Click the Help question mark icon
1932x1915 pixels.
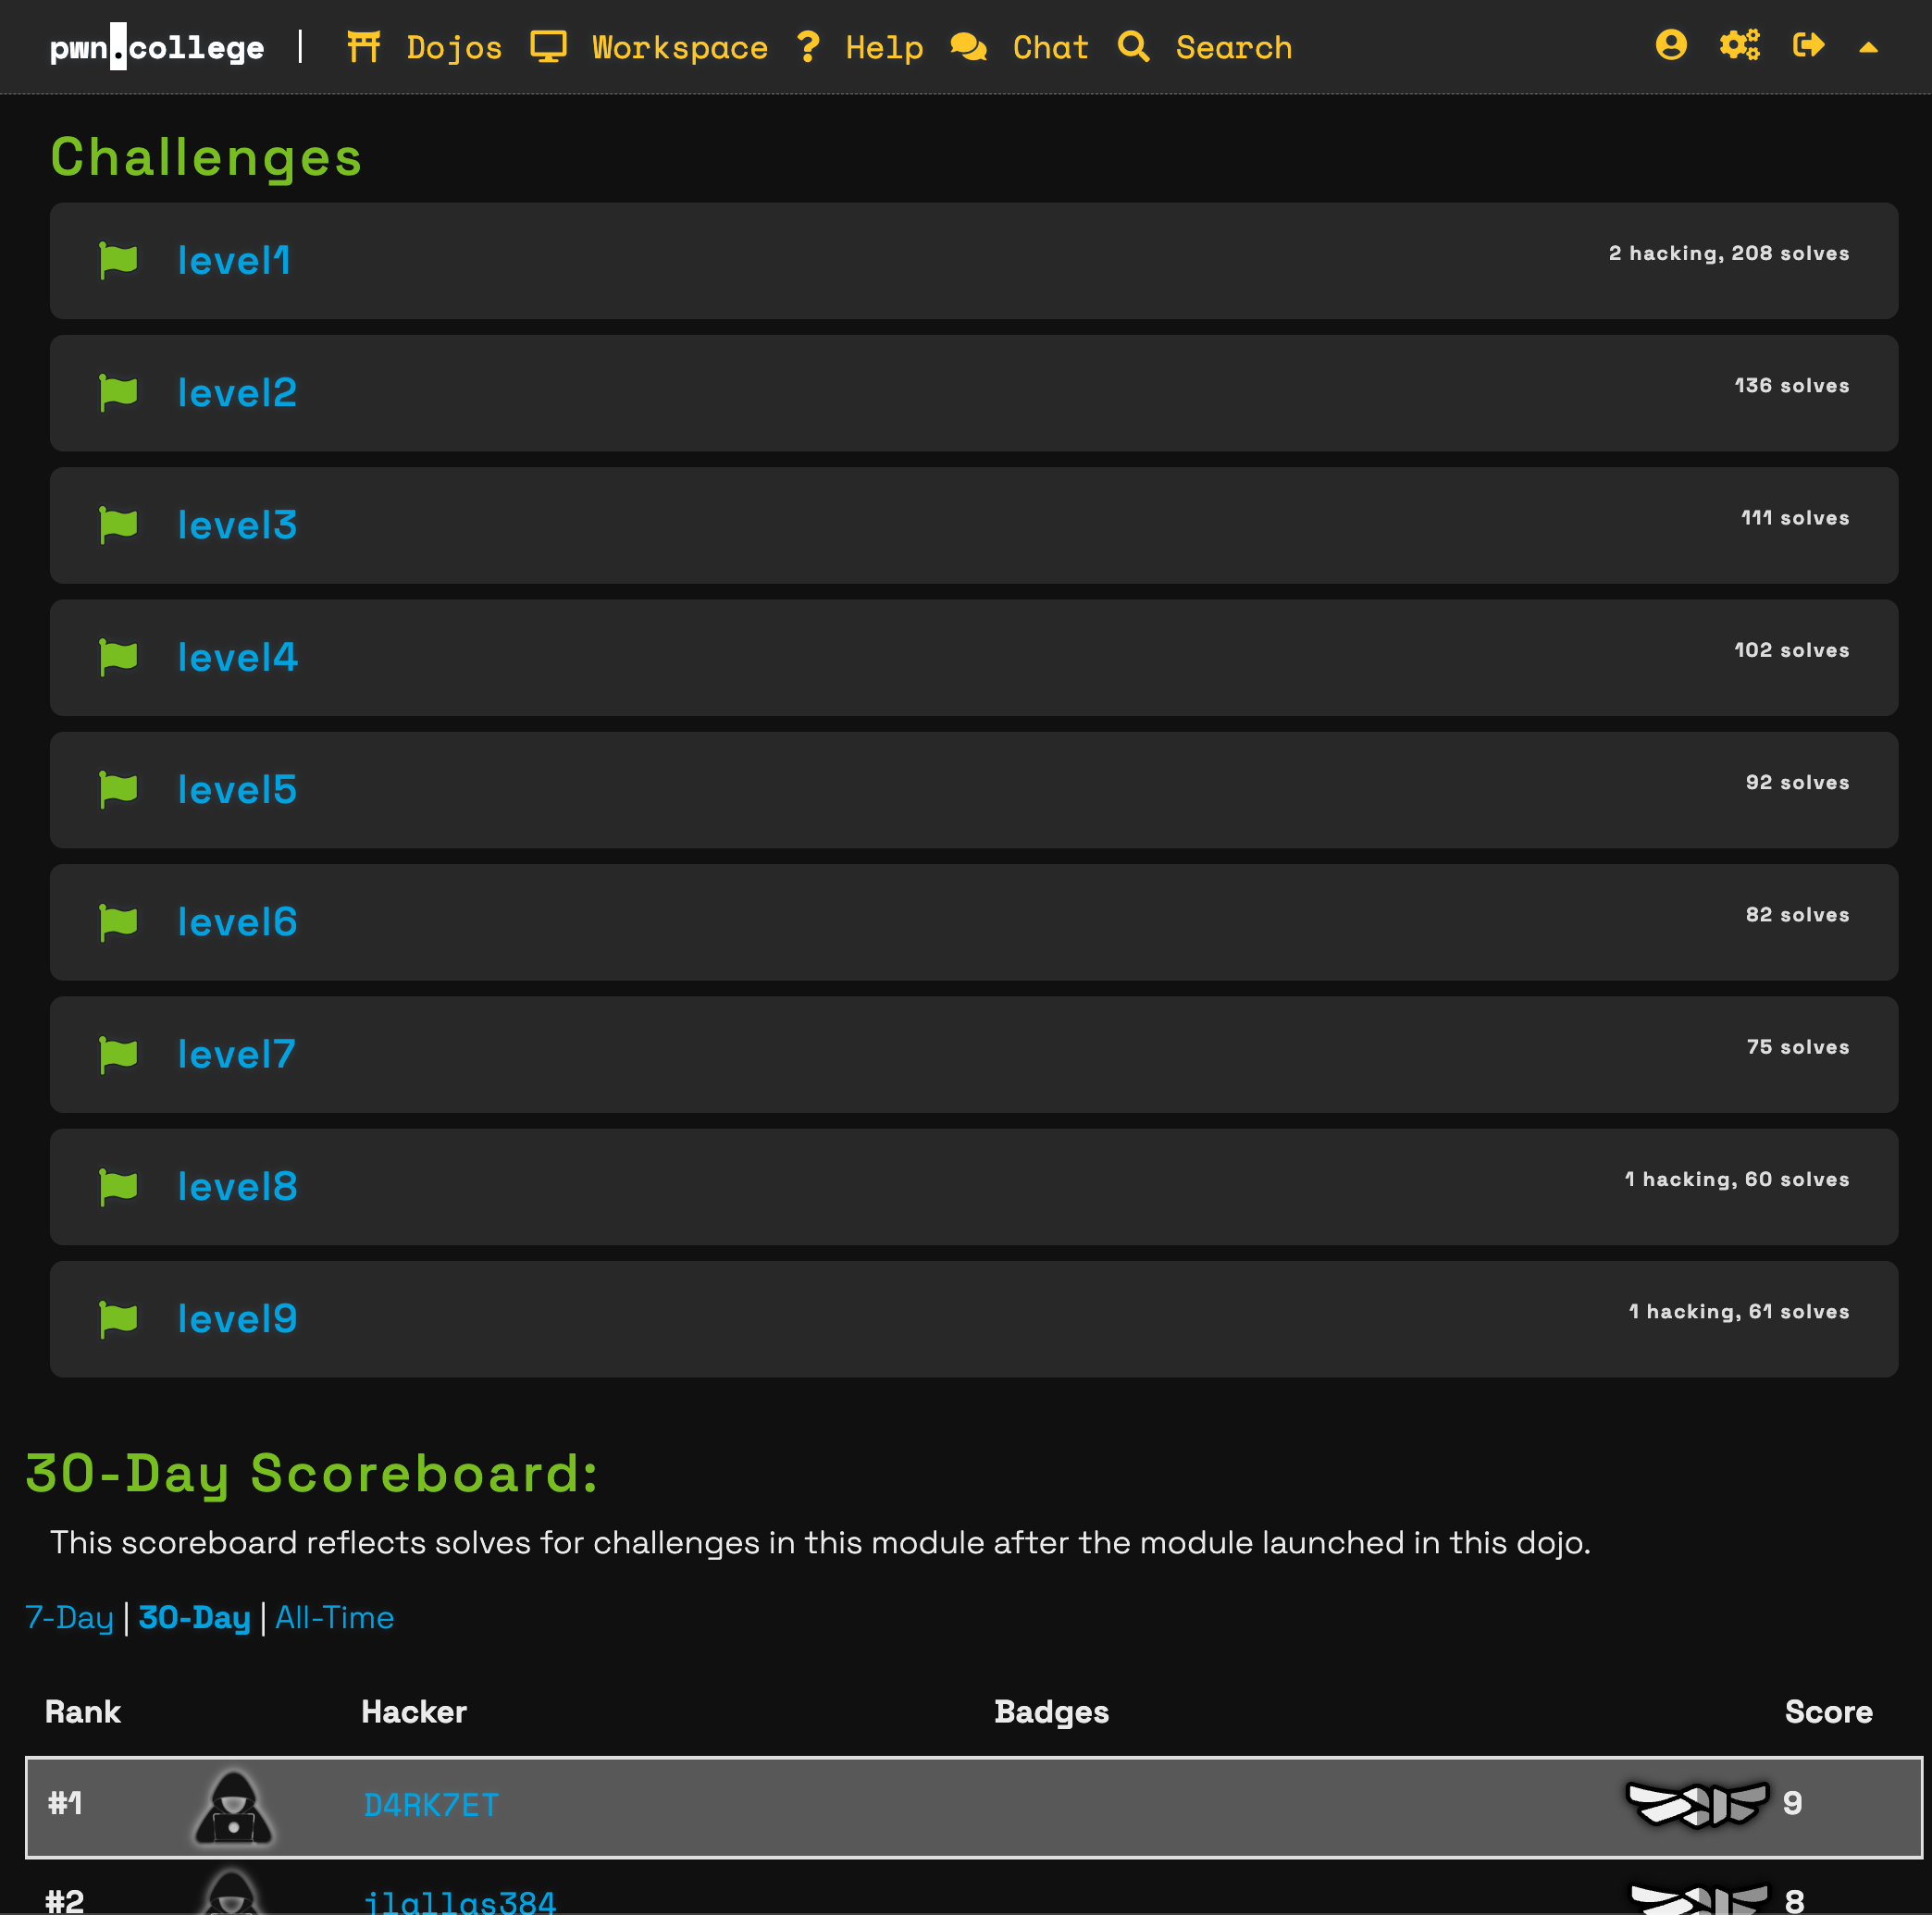click(808, 47)
